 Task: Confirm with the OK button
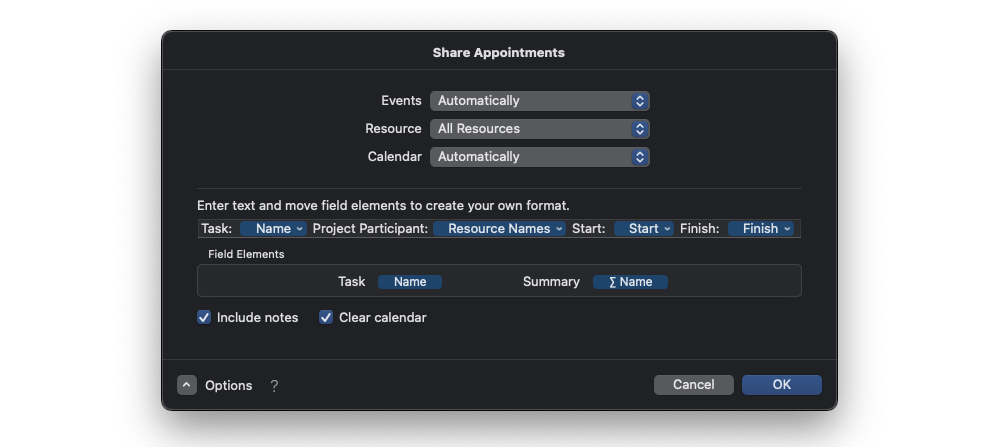tap(782, 385)
